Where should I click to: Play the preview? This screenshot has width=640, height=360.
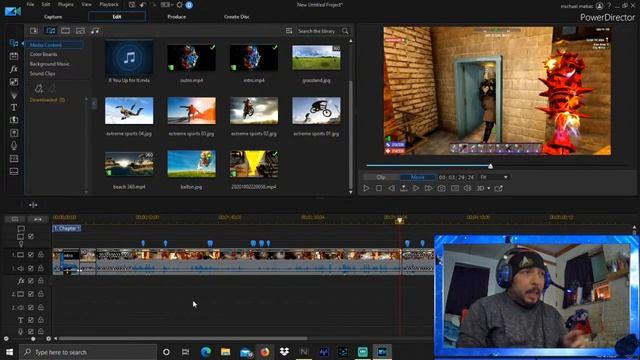(366, 188)
